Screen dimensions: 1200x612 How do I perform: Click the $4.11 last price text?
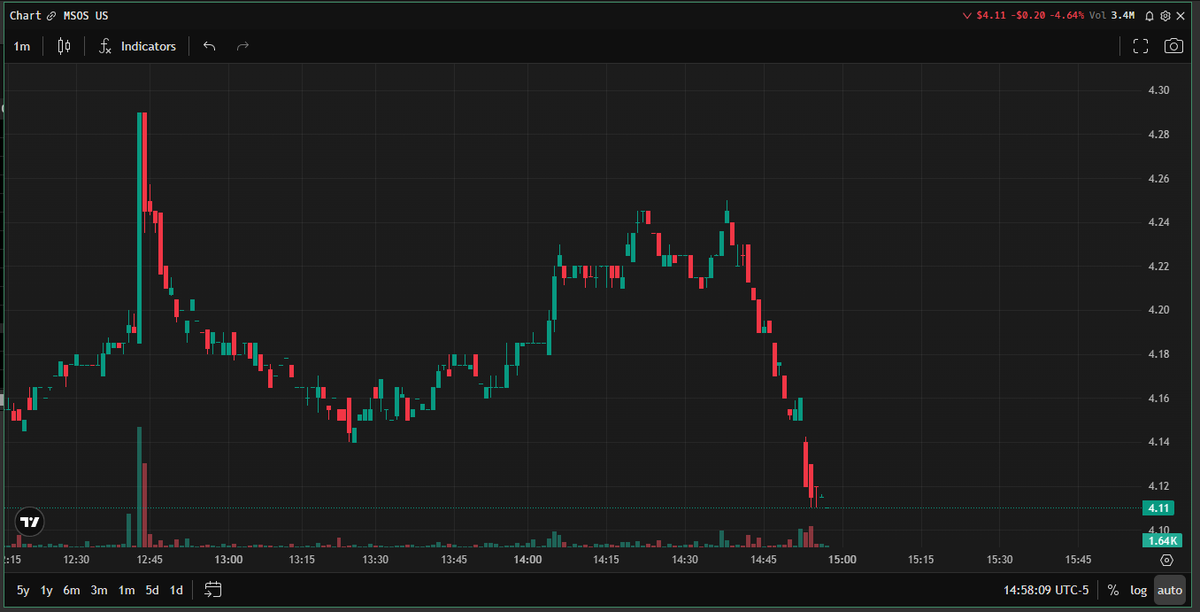click(989, 16)
